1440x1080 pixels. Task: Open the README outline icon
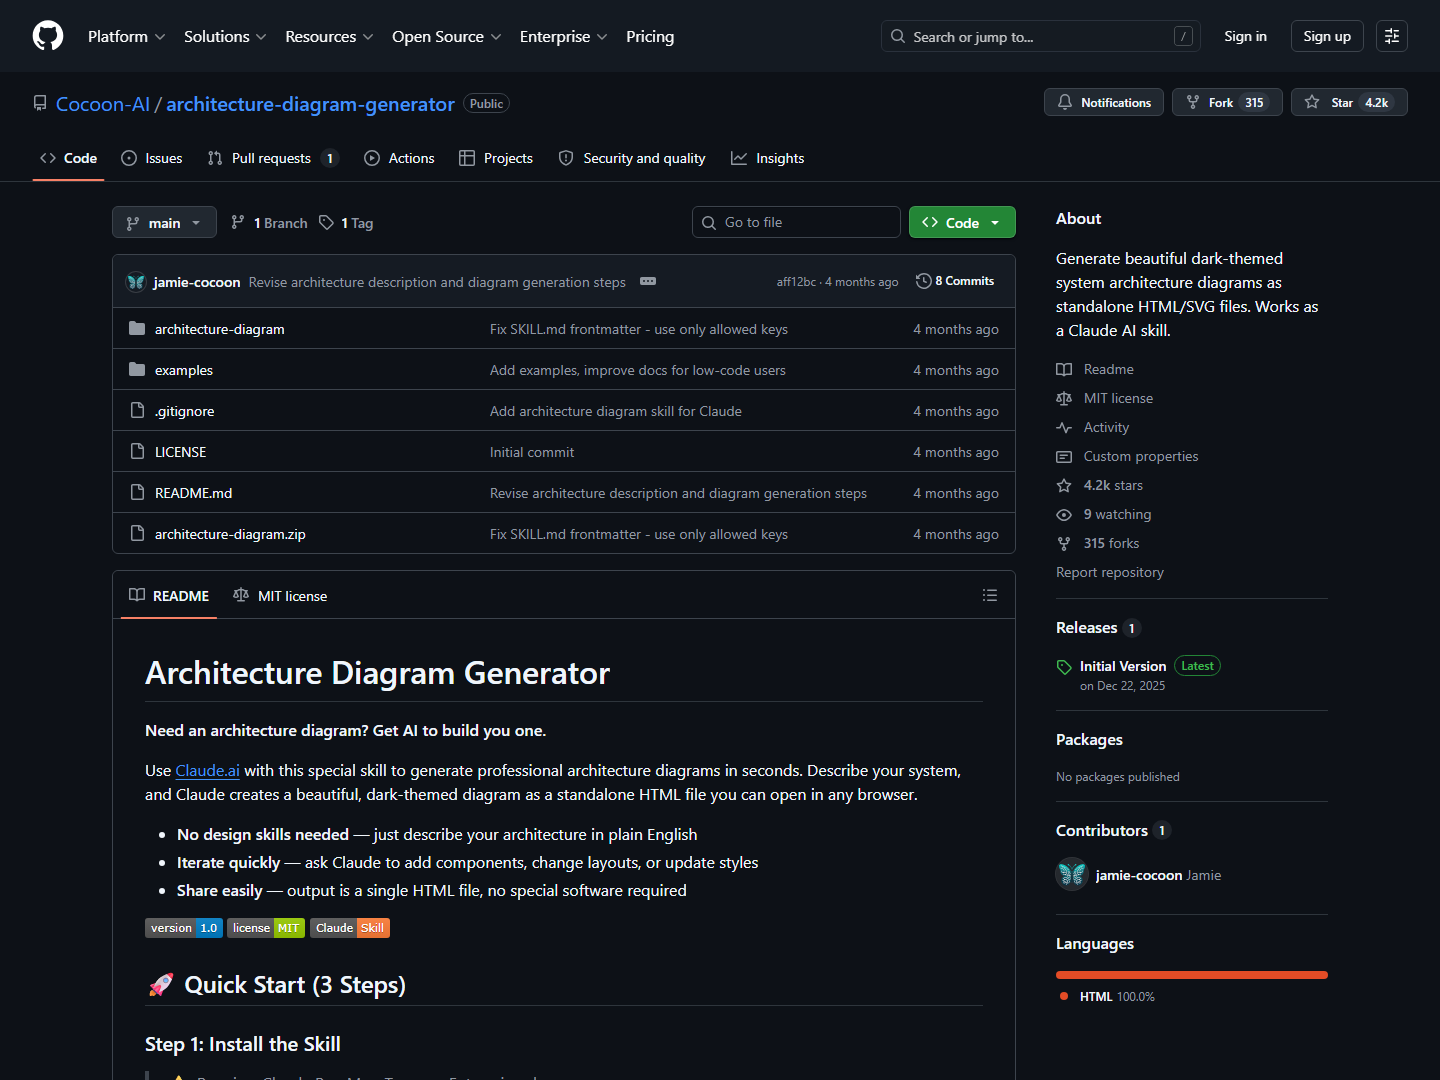point(990,595)
